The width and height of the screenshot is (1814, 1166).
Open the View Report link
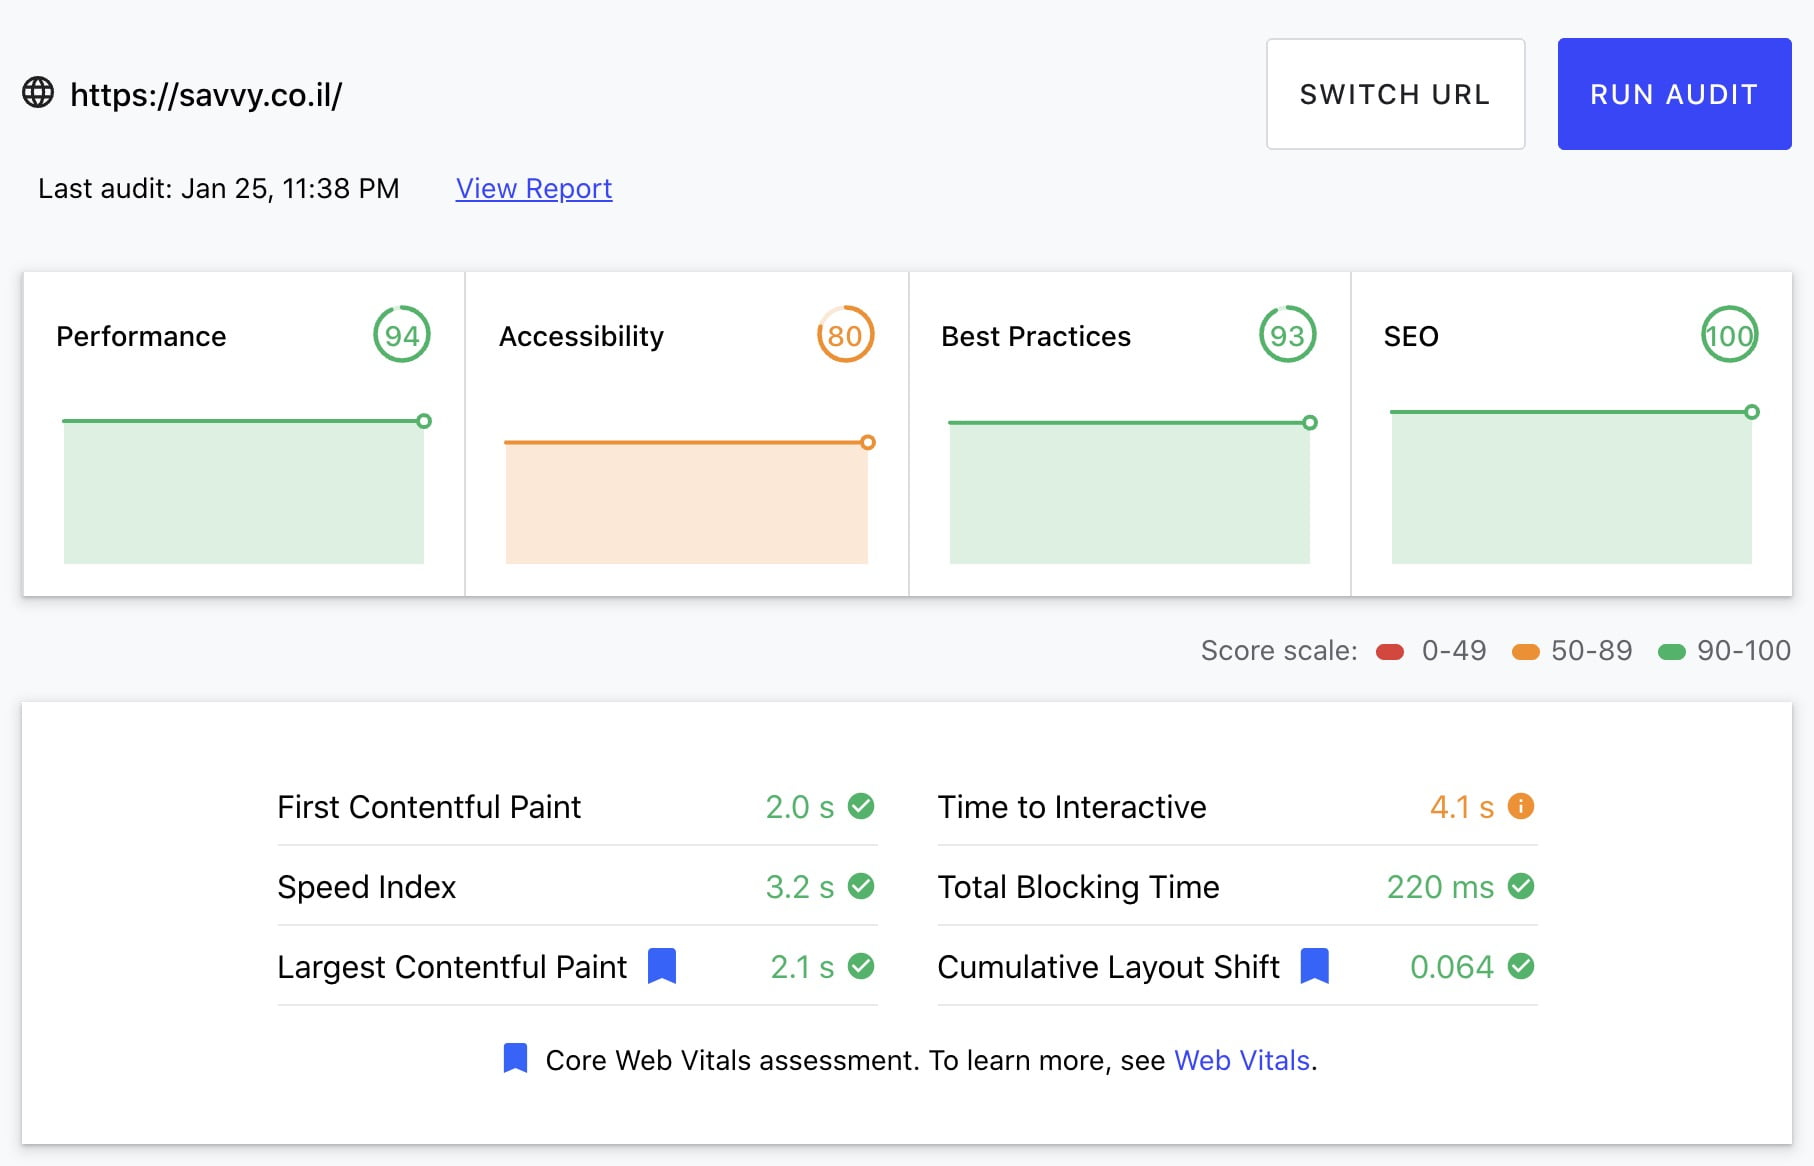click(534, 188)
